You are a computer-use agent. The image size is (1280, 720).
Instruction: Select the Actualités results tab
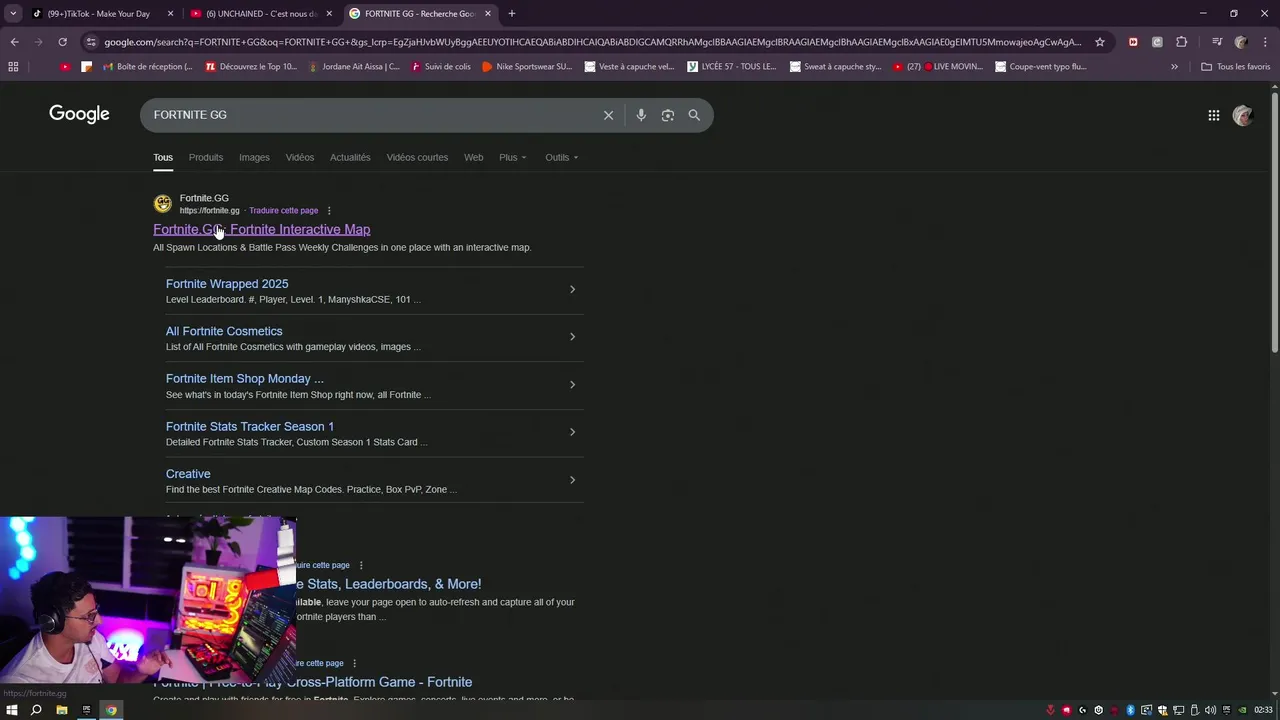pyautogui.click(x=350, y=157)
